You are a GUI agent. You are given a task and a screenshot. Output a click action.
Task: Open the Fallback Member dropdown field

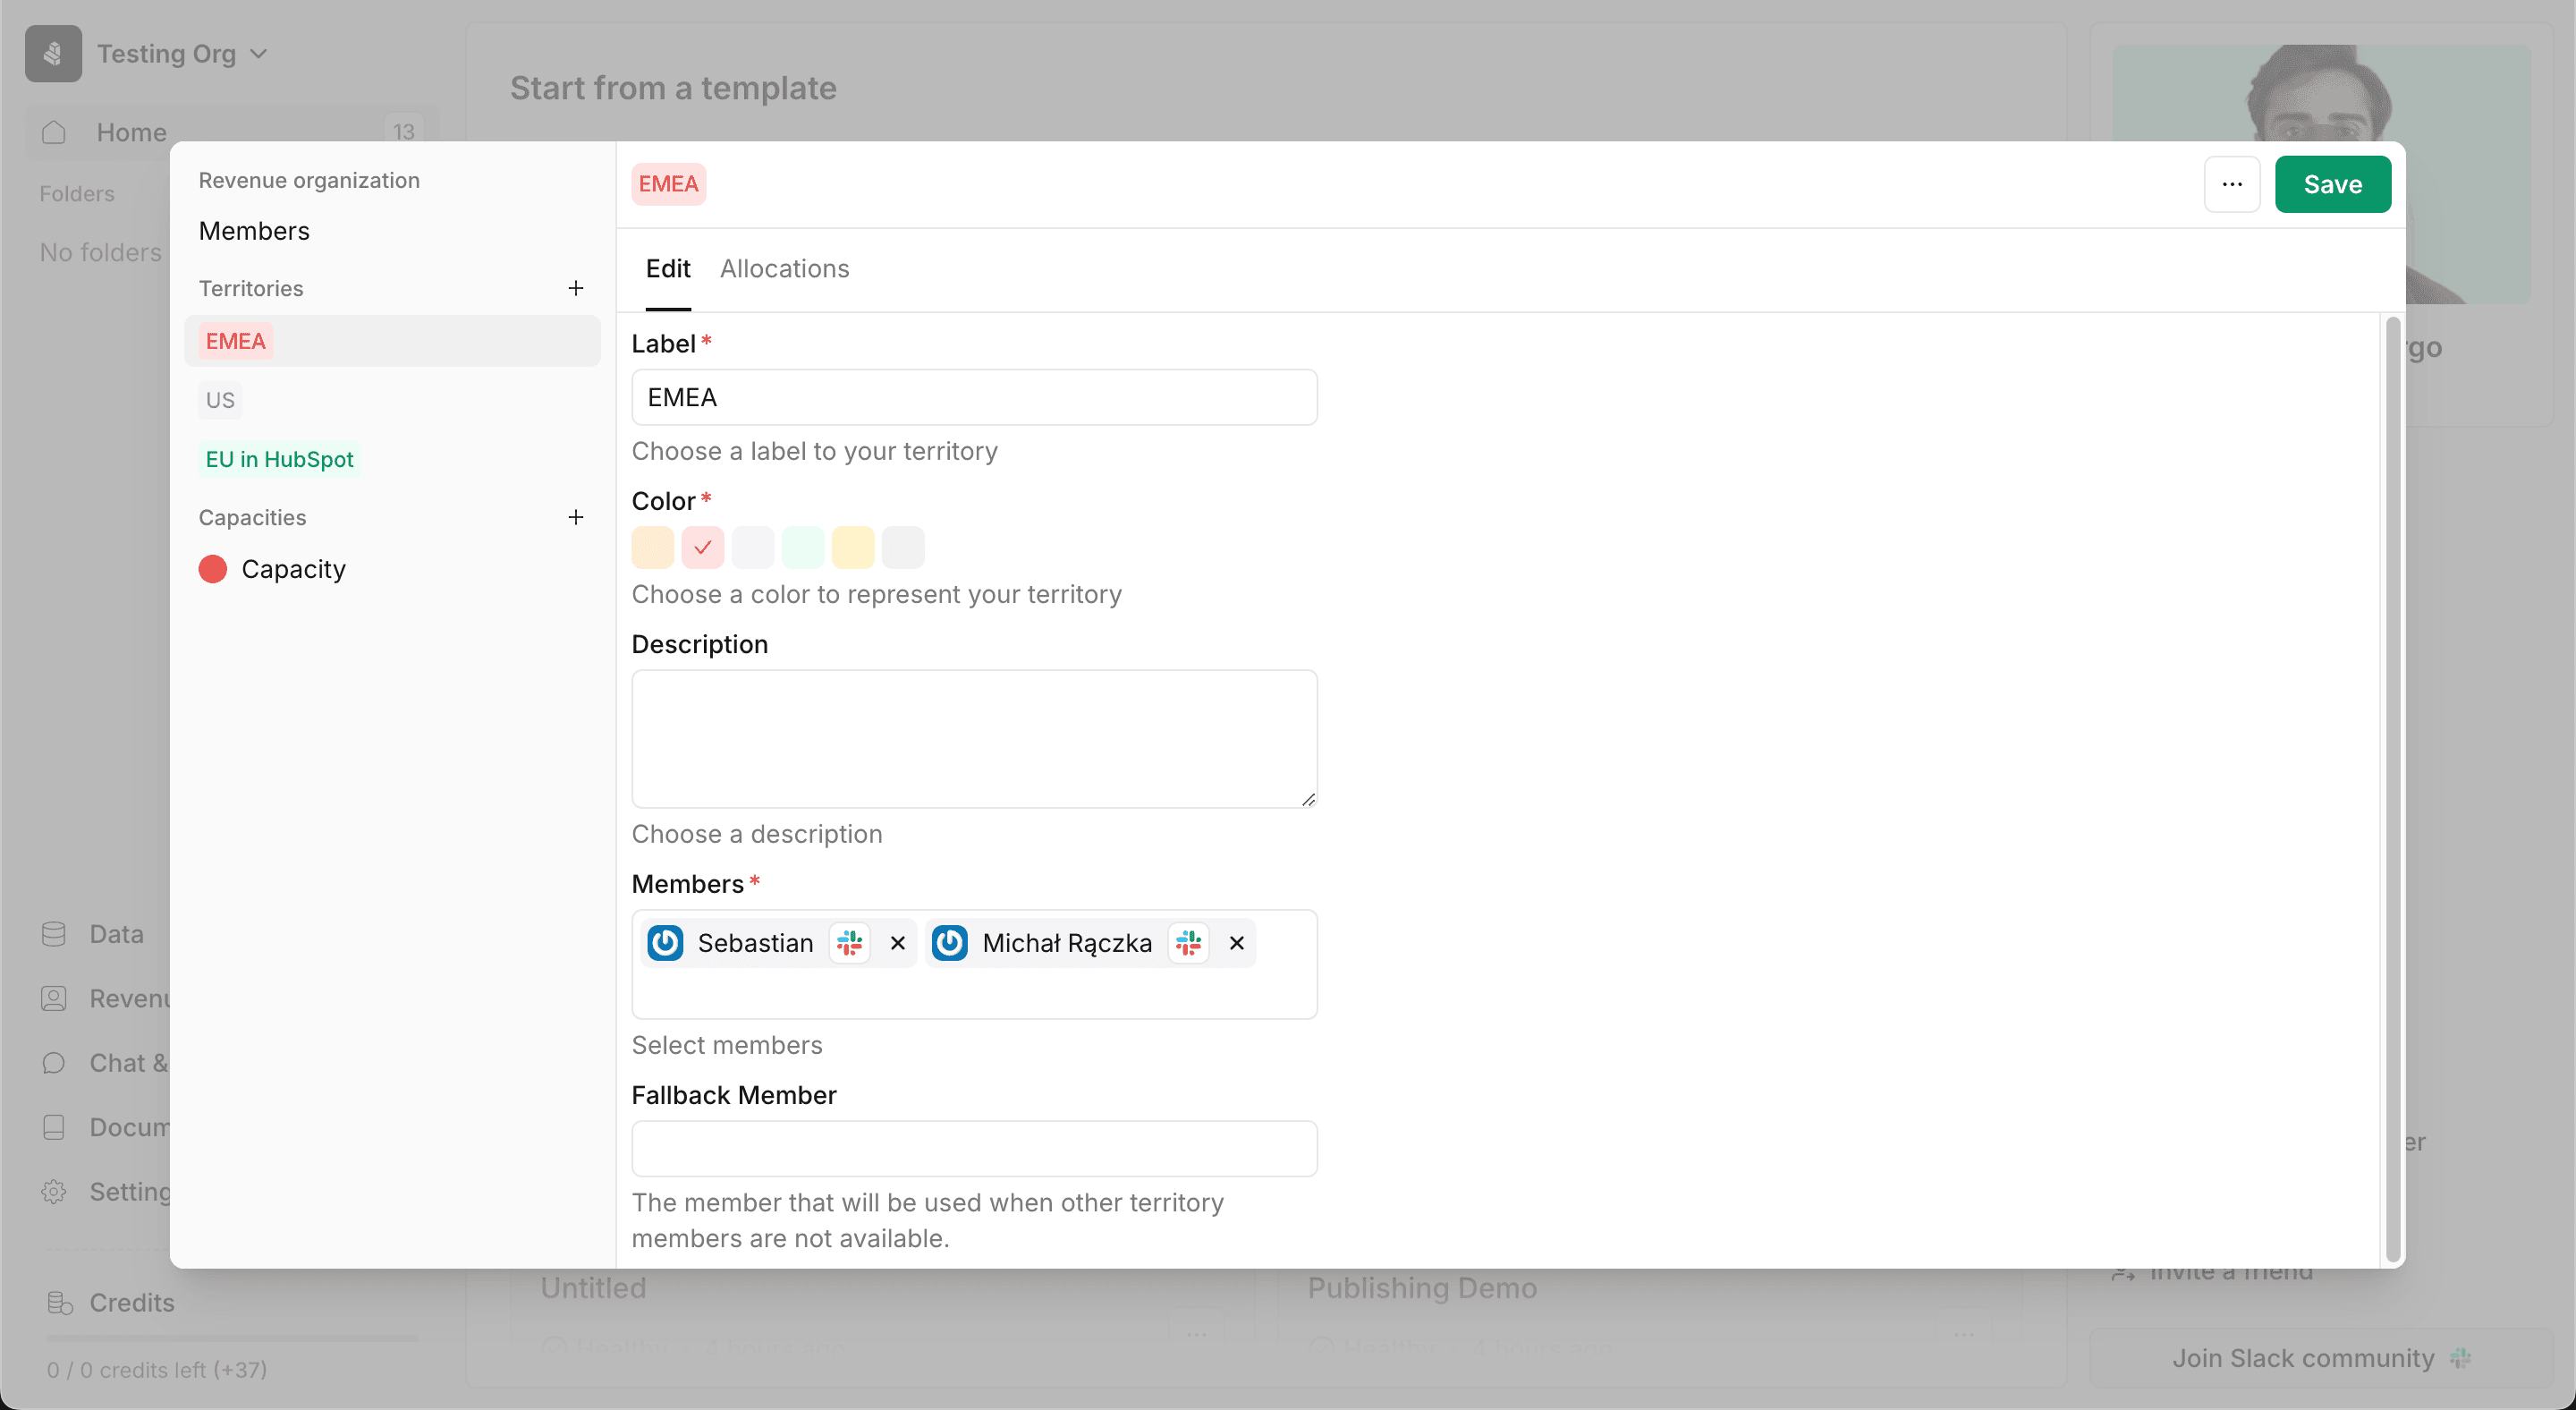[974, 1148]
